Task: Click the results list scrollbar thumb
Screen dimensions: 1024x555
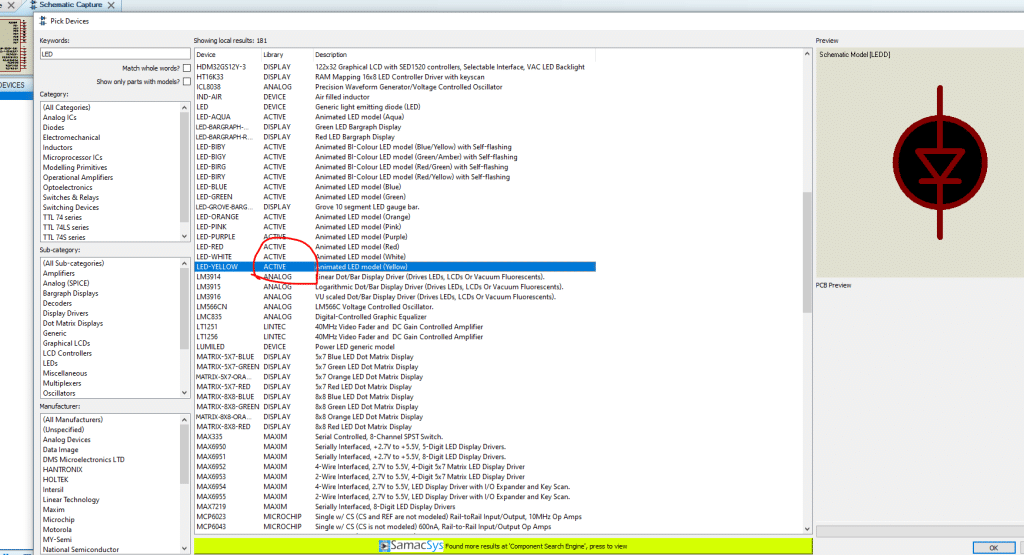Action: pyautogui.click(x=807, y=251)
